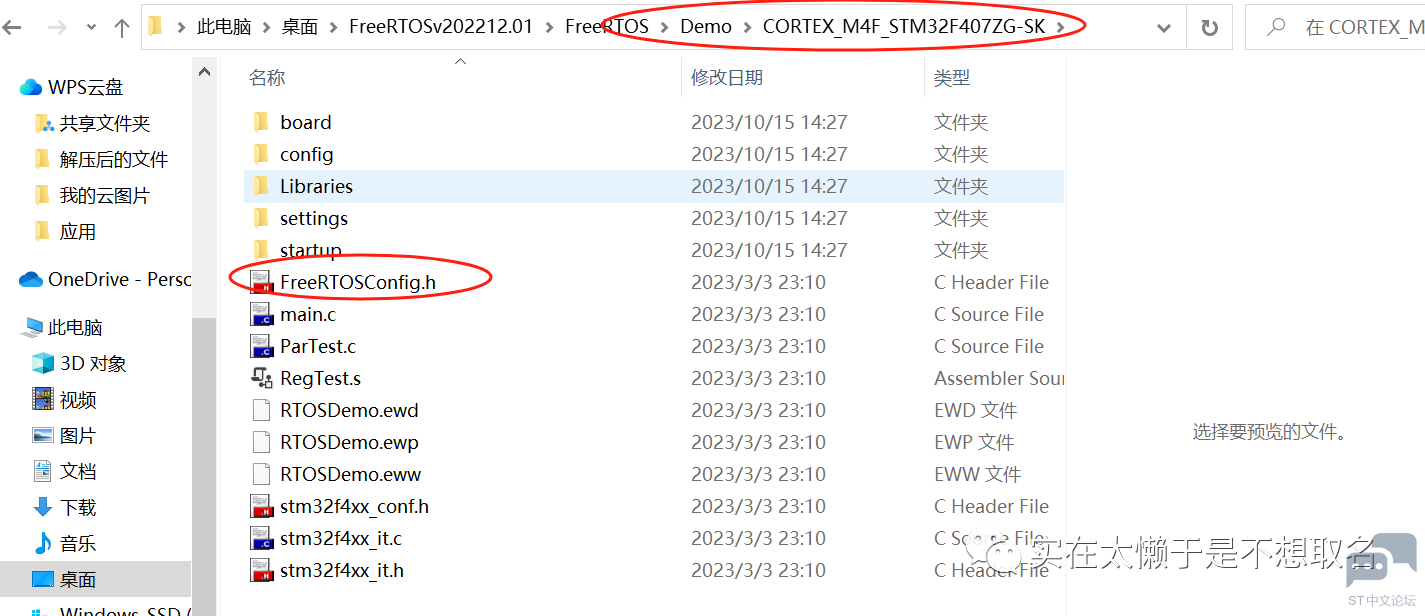Open 文档 in the navigation pane
1425x616 pixels.
pos(78,471)
